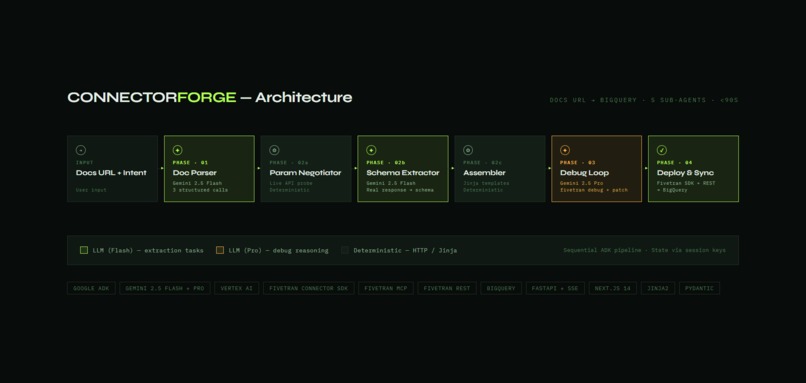806x383 pixels.
Task: Click the JINJA2 tag
Action: click(658, 288)
